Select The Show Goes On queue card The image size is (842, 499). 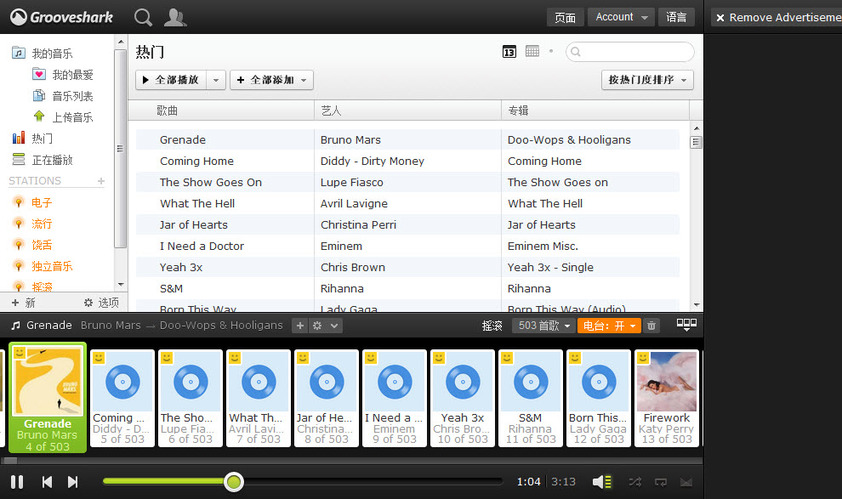[190, 398]
